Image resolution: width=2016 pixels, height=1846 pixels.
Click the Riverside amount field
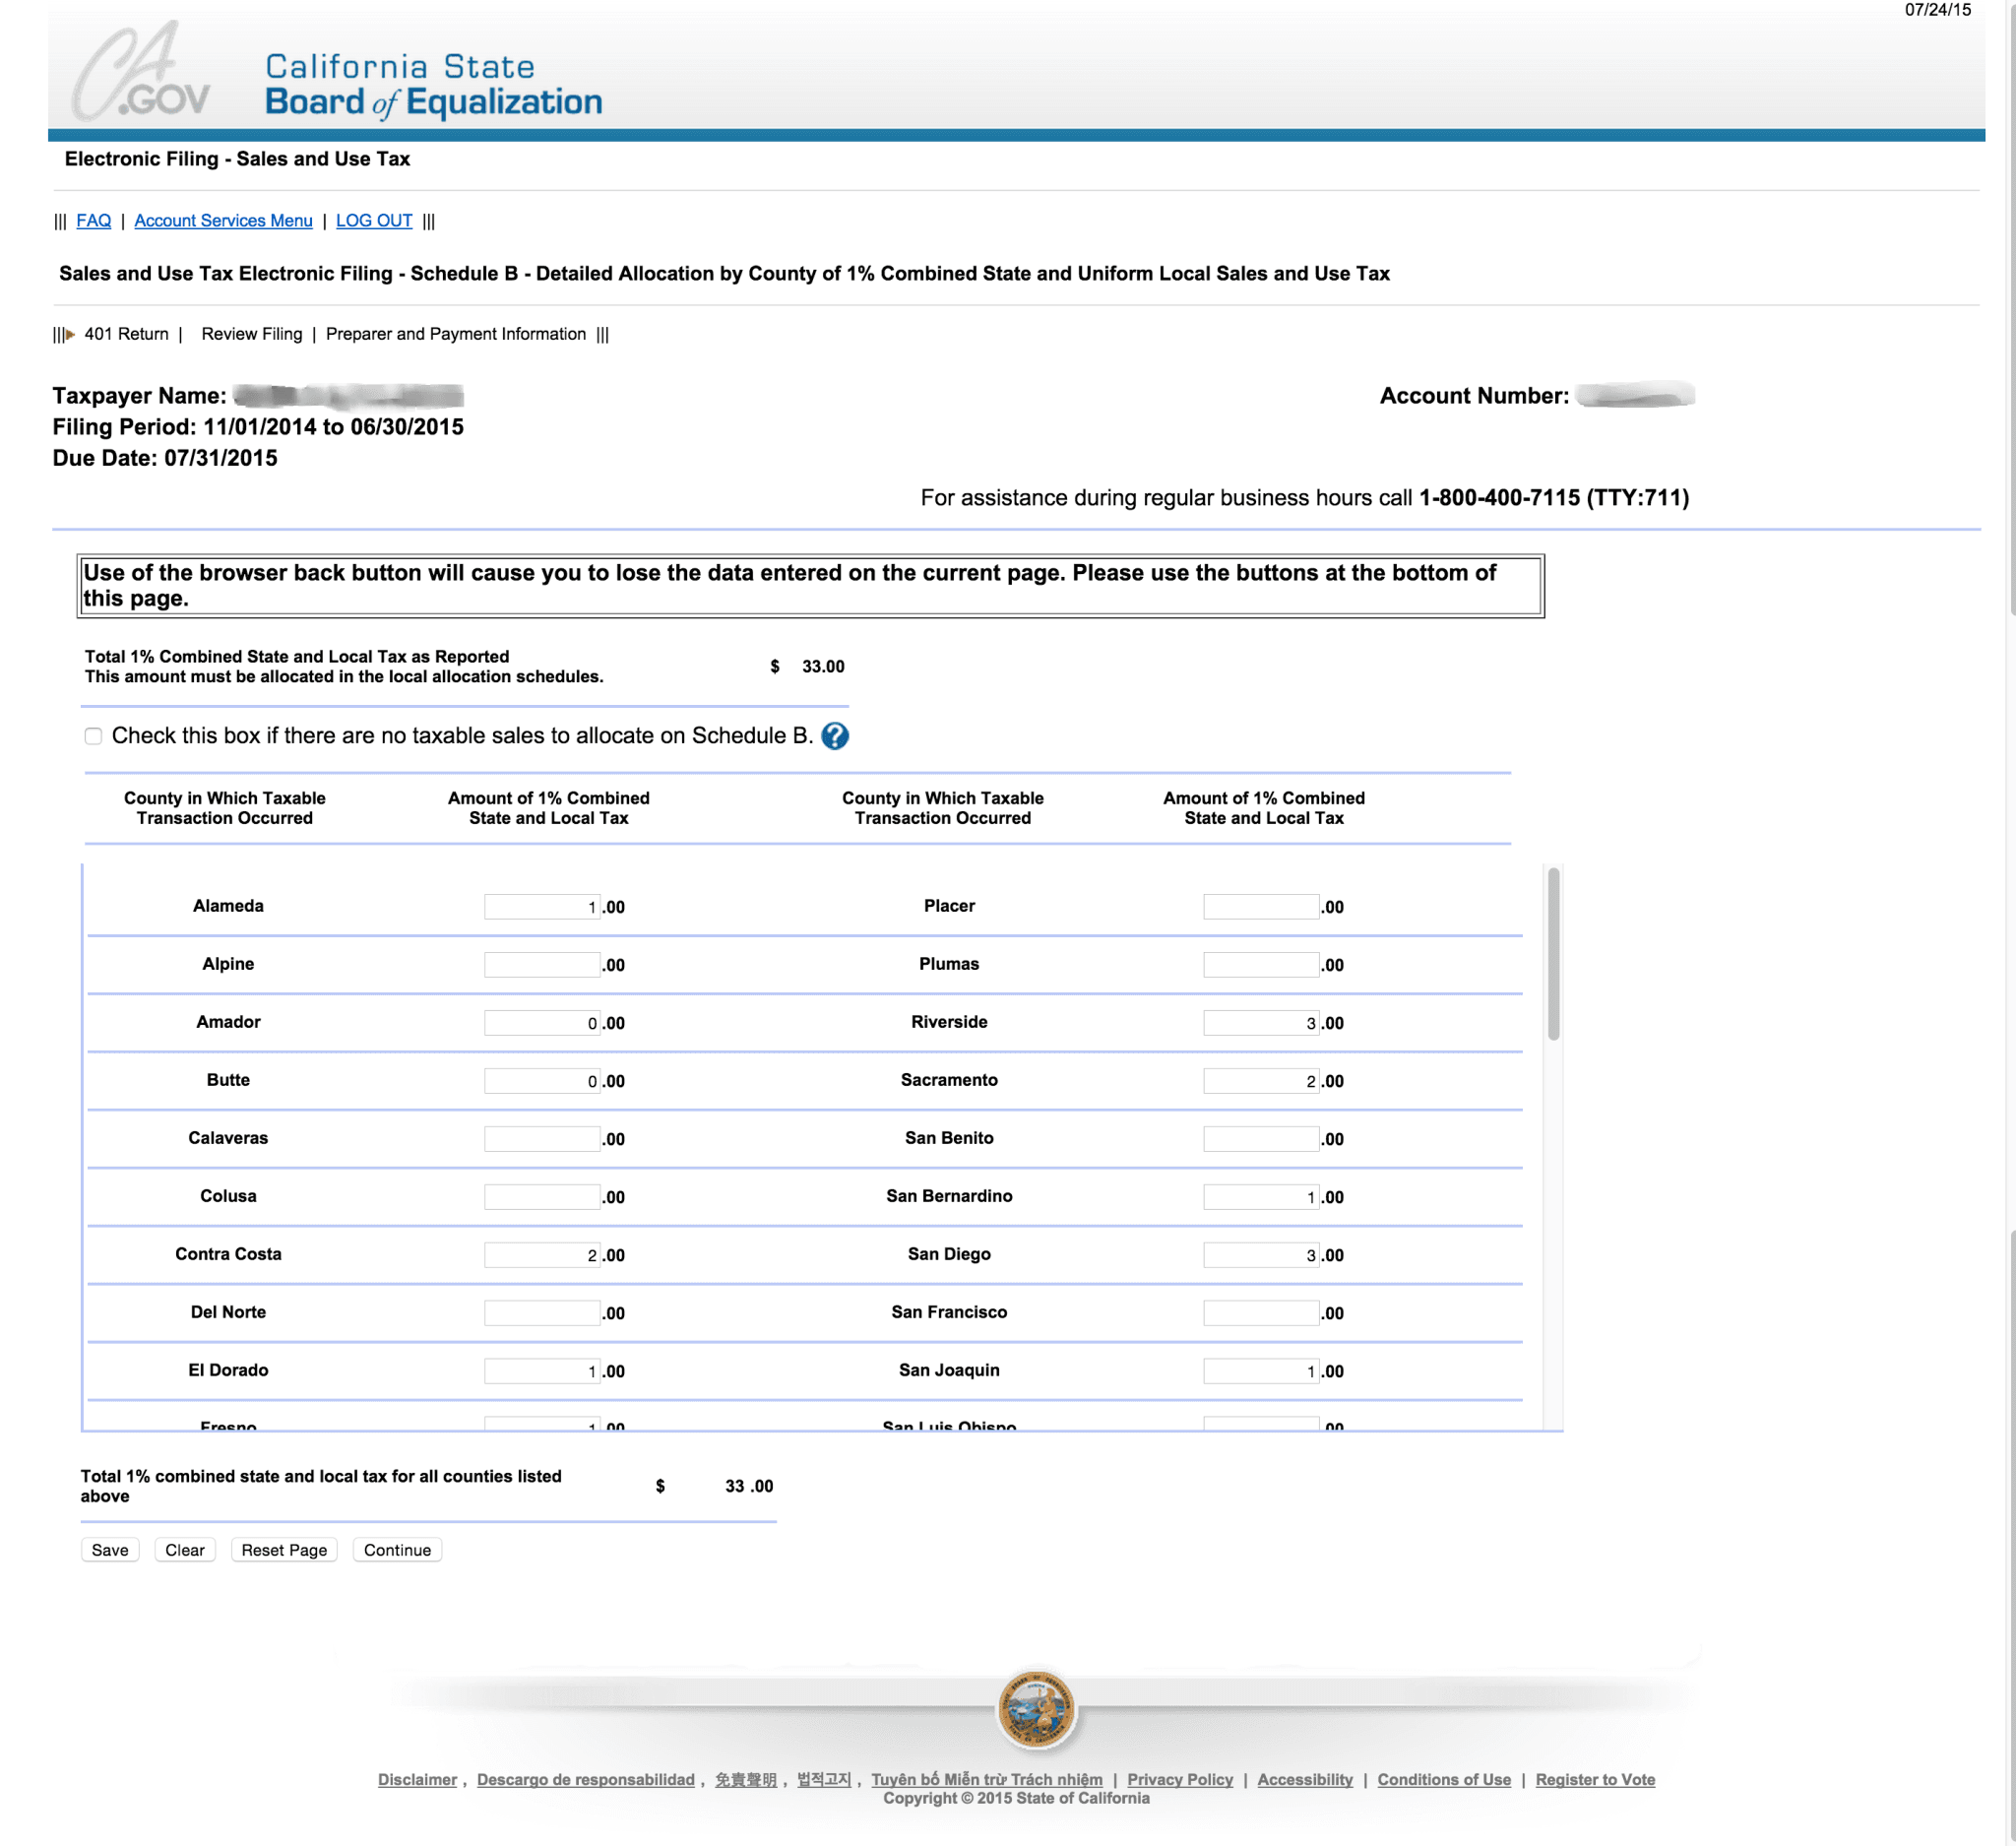pos(1261,1023)
